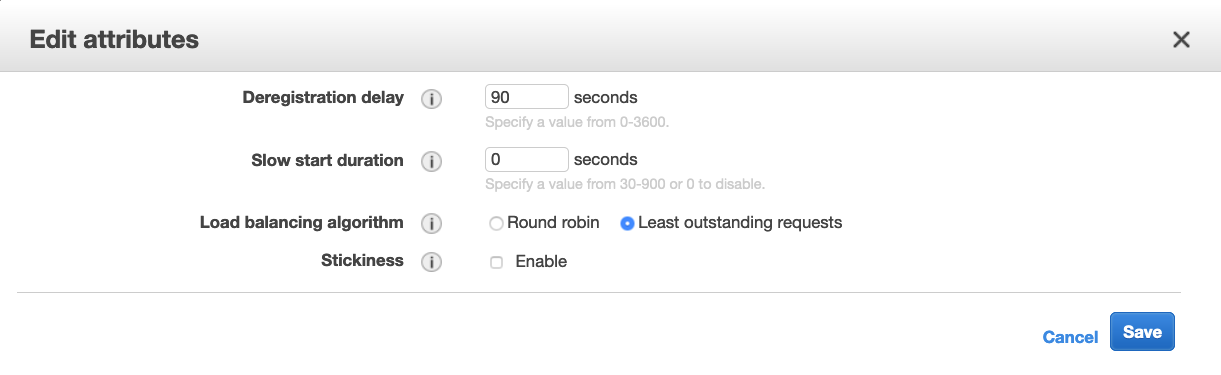Show info for Load balancing algorithm
The image size is (1221, 375).
(x=431, y=223)
